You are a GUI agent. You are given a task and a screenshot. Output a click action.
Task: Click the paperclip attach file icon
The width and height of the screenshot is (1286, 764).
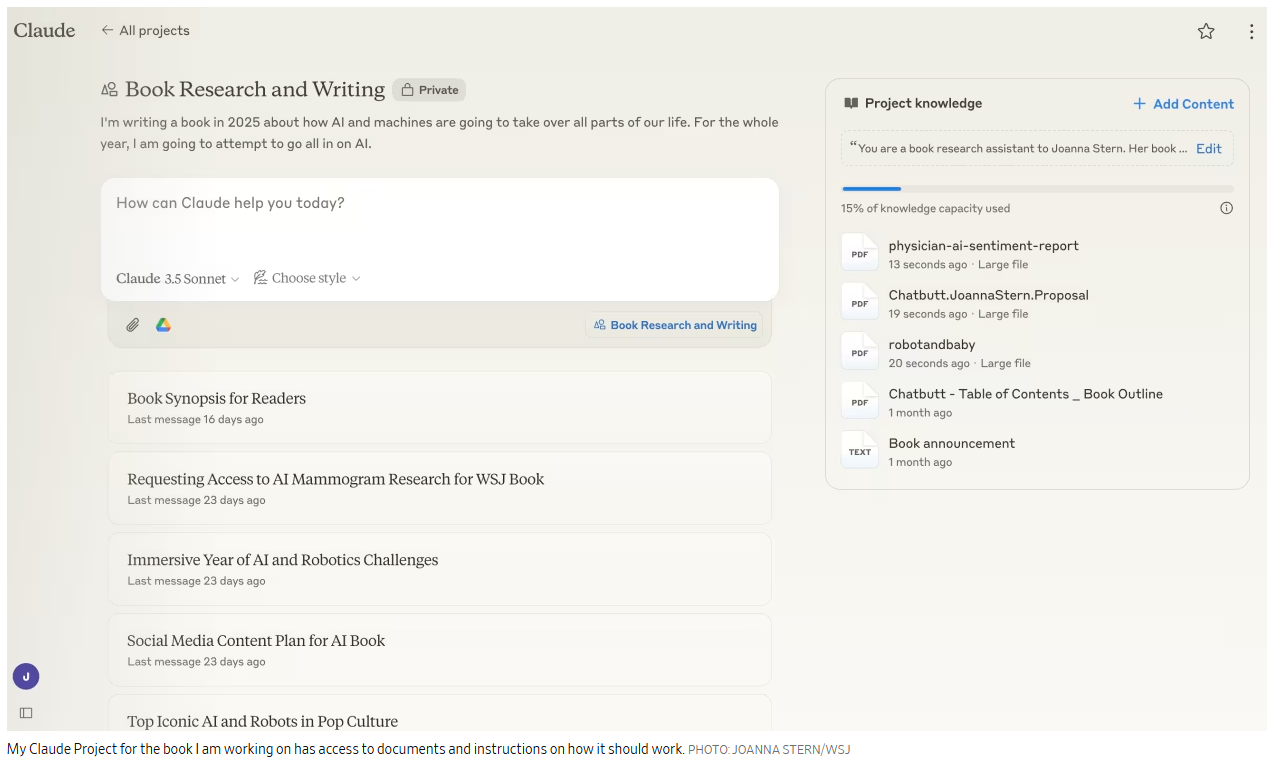[132, 325]
